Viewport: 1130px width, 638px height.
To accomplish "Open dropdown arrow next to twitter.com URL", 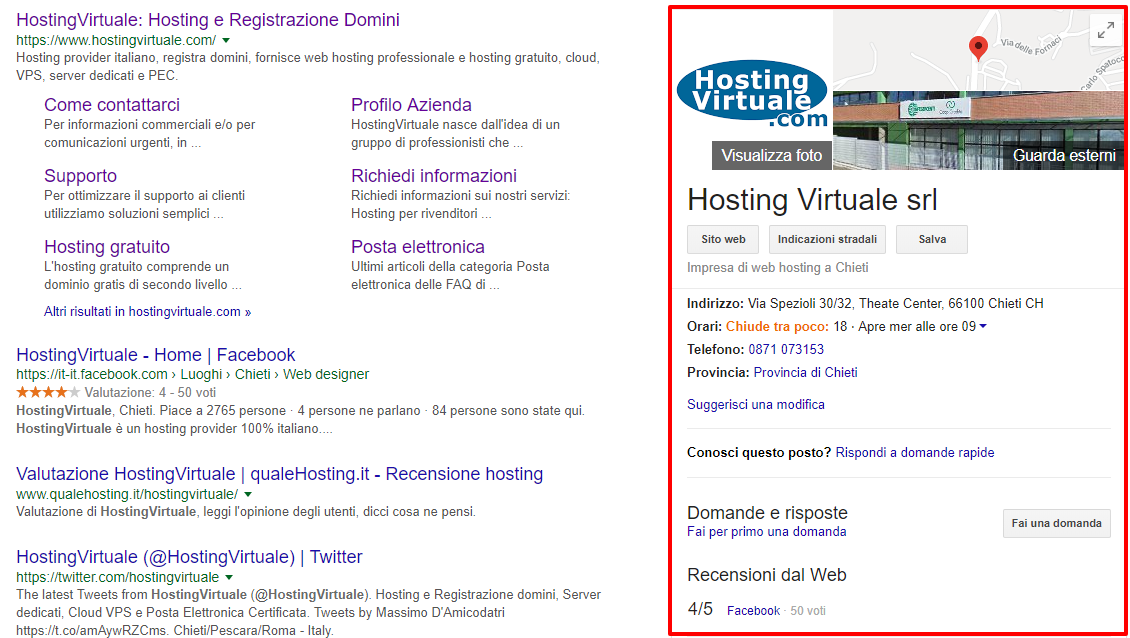I will [228, 577].
